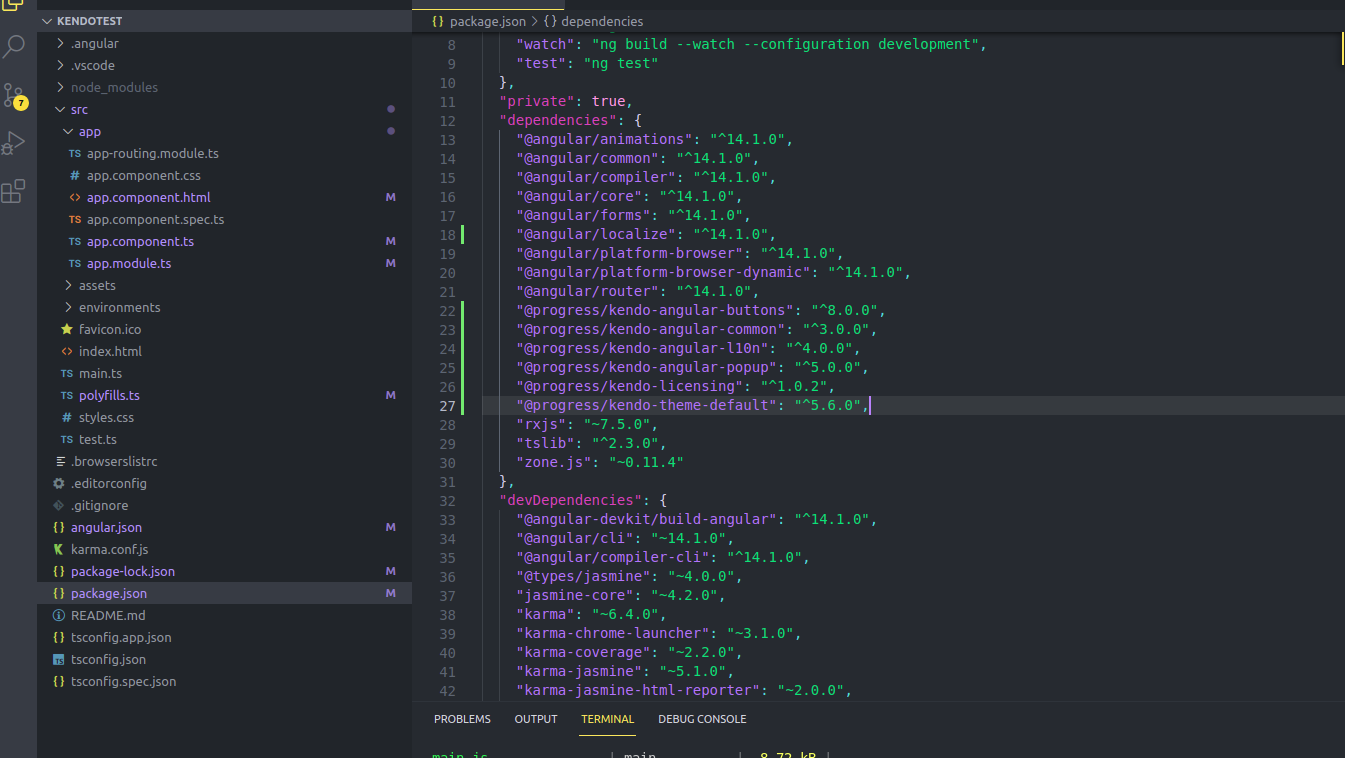The width and height of the screenshot is (1345, 758).
Task: Click dependencies in the breadcrumb bar
Action: pos(603,21)
